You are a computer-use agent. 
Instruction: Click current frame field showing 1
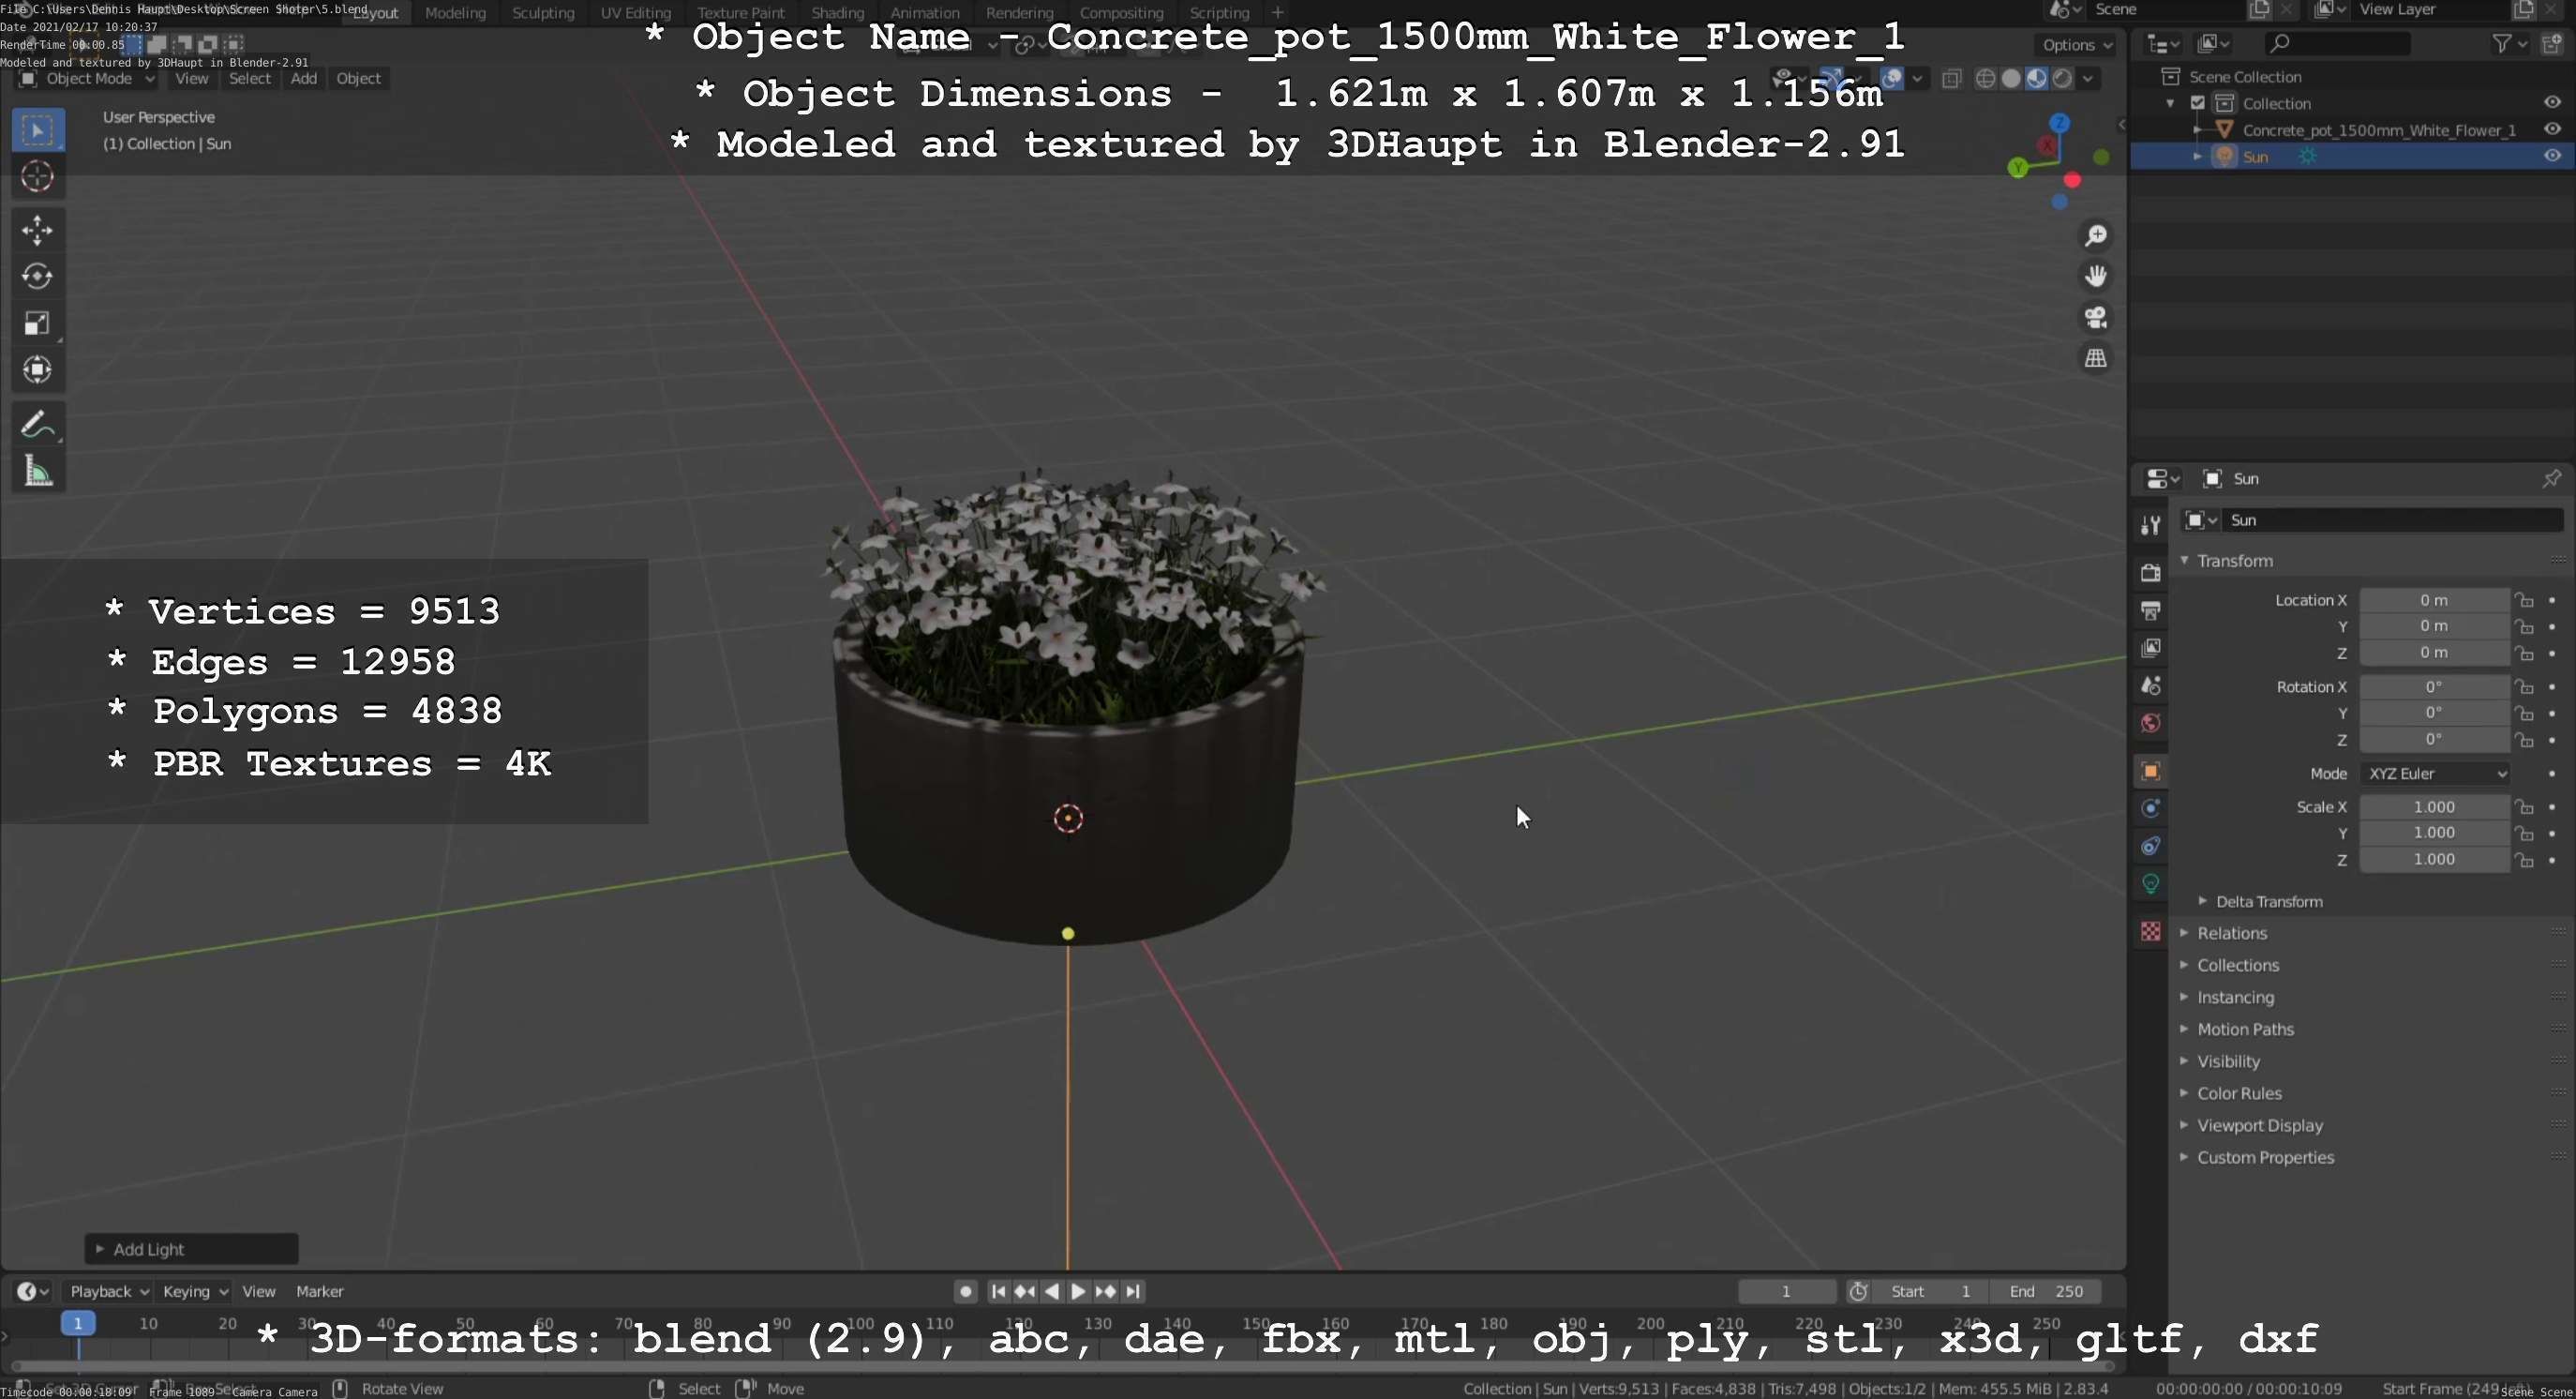click(1786, 1291)
